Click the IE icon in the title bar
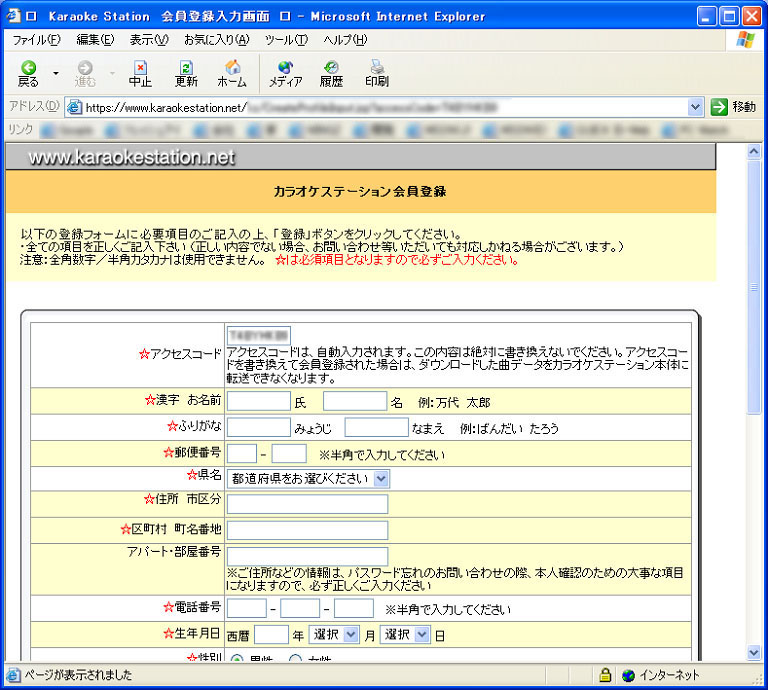 pos(13,16)
